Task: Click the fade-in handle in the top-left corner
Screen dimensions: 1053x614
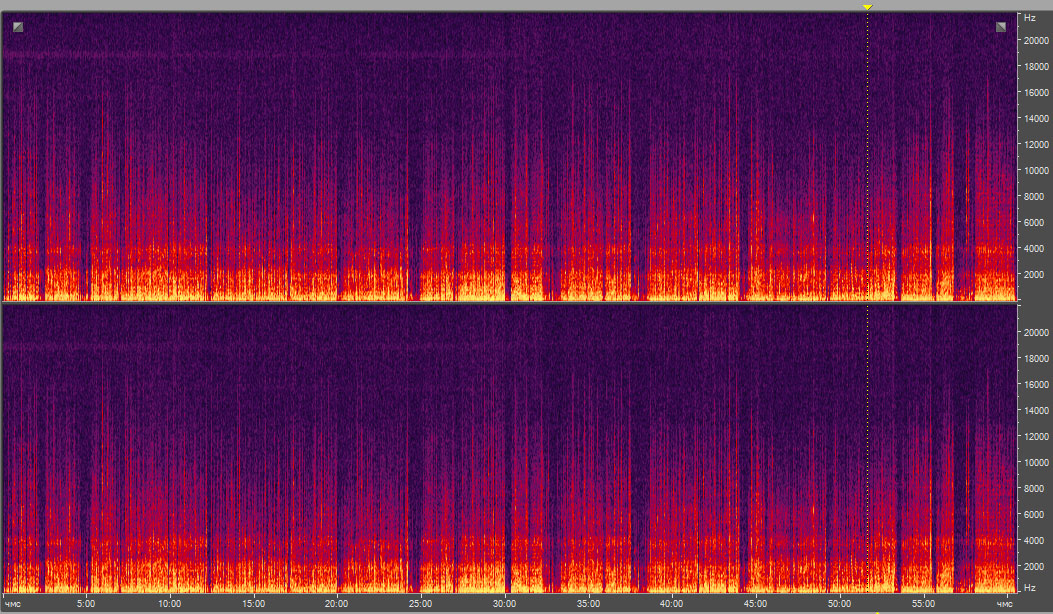Action: pyautogui.click(x=18, y=27)
